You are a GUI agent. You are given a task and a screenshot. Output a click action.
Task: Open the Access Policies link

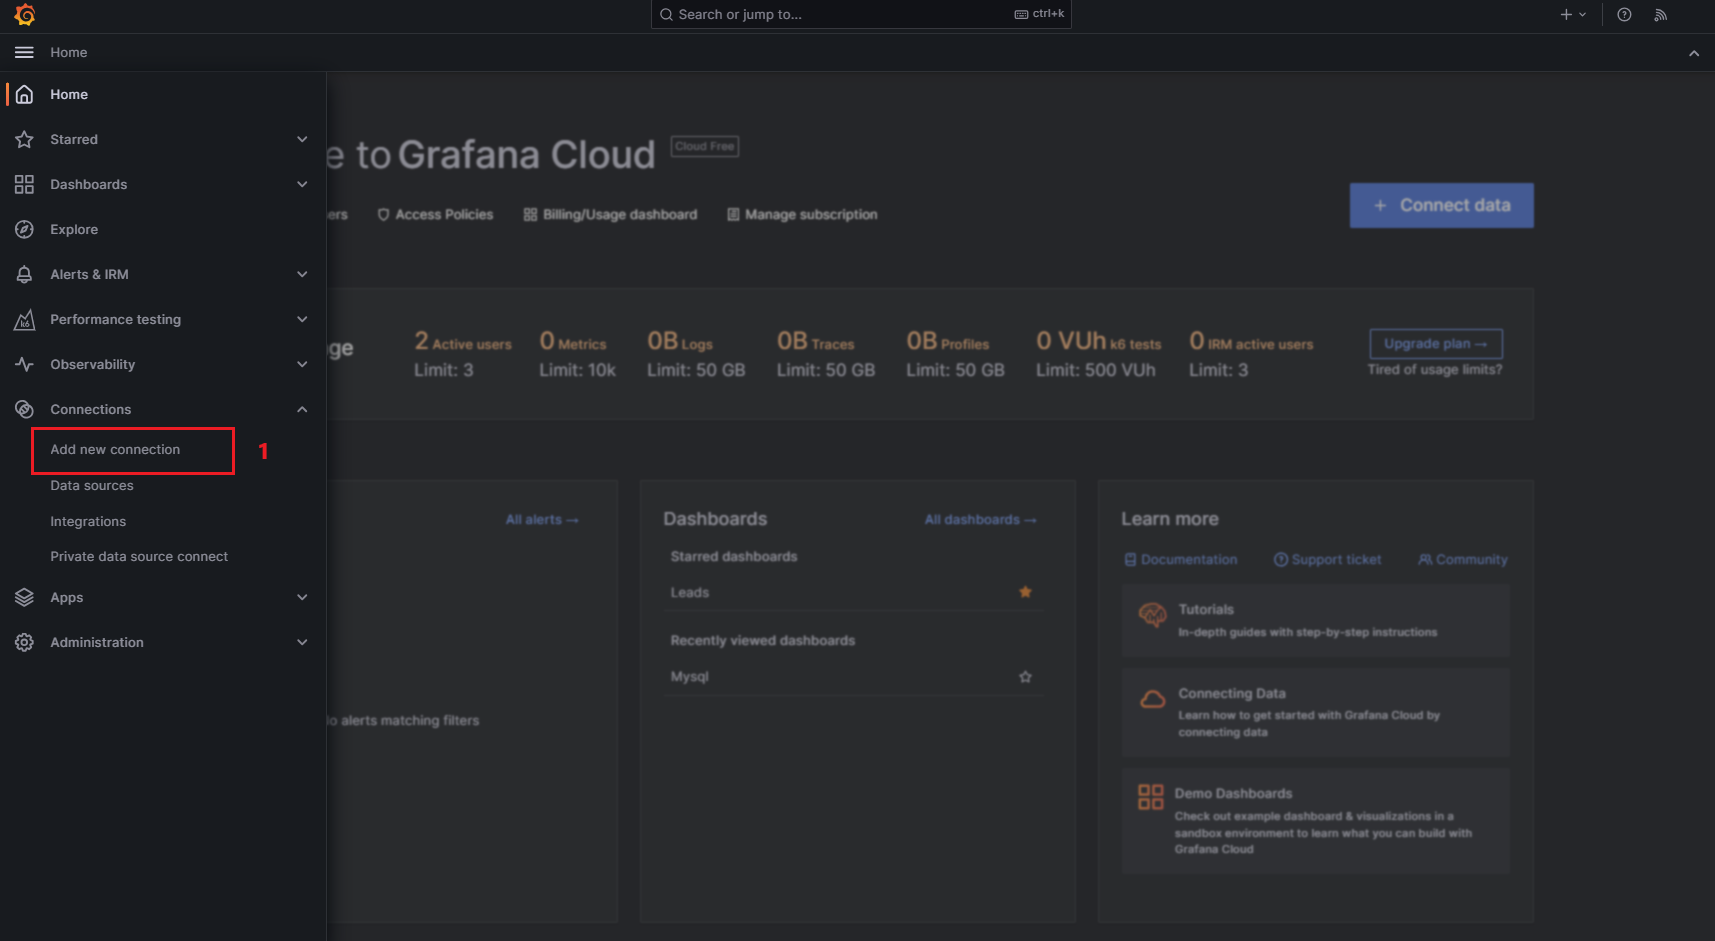[x=435, y=215]
